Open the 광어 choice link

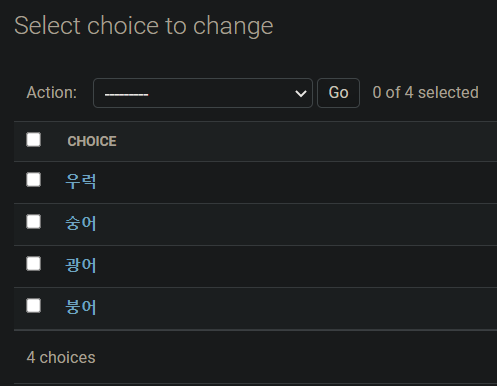(81, 265)
